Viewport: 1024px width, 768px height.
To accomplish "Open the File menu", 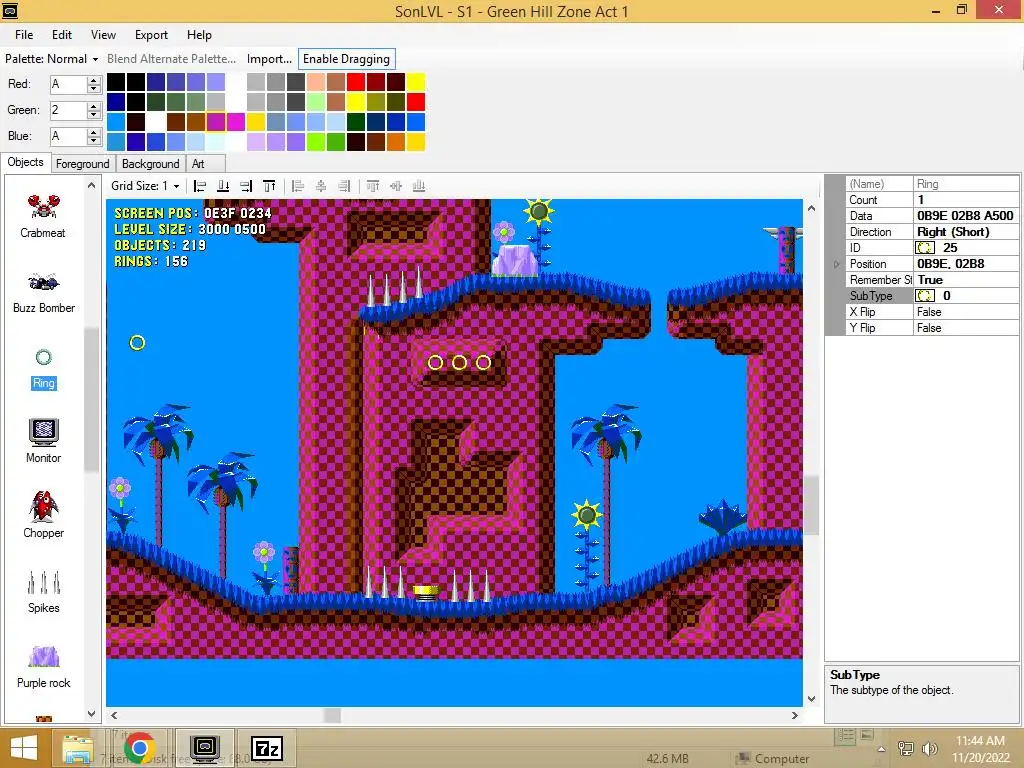I will point(24,35).
